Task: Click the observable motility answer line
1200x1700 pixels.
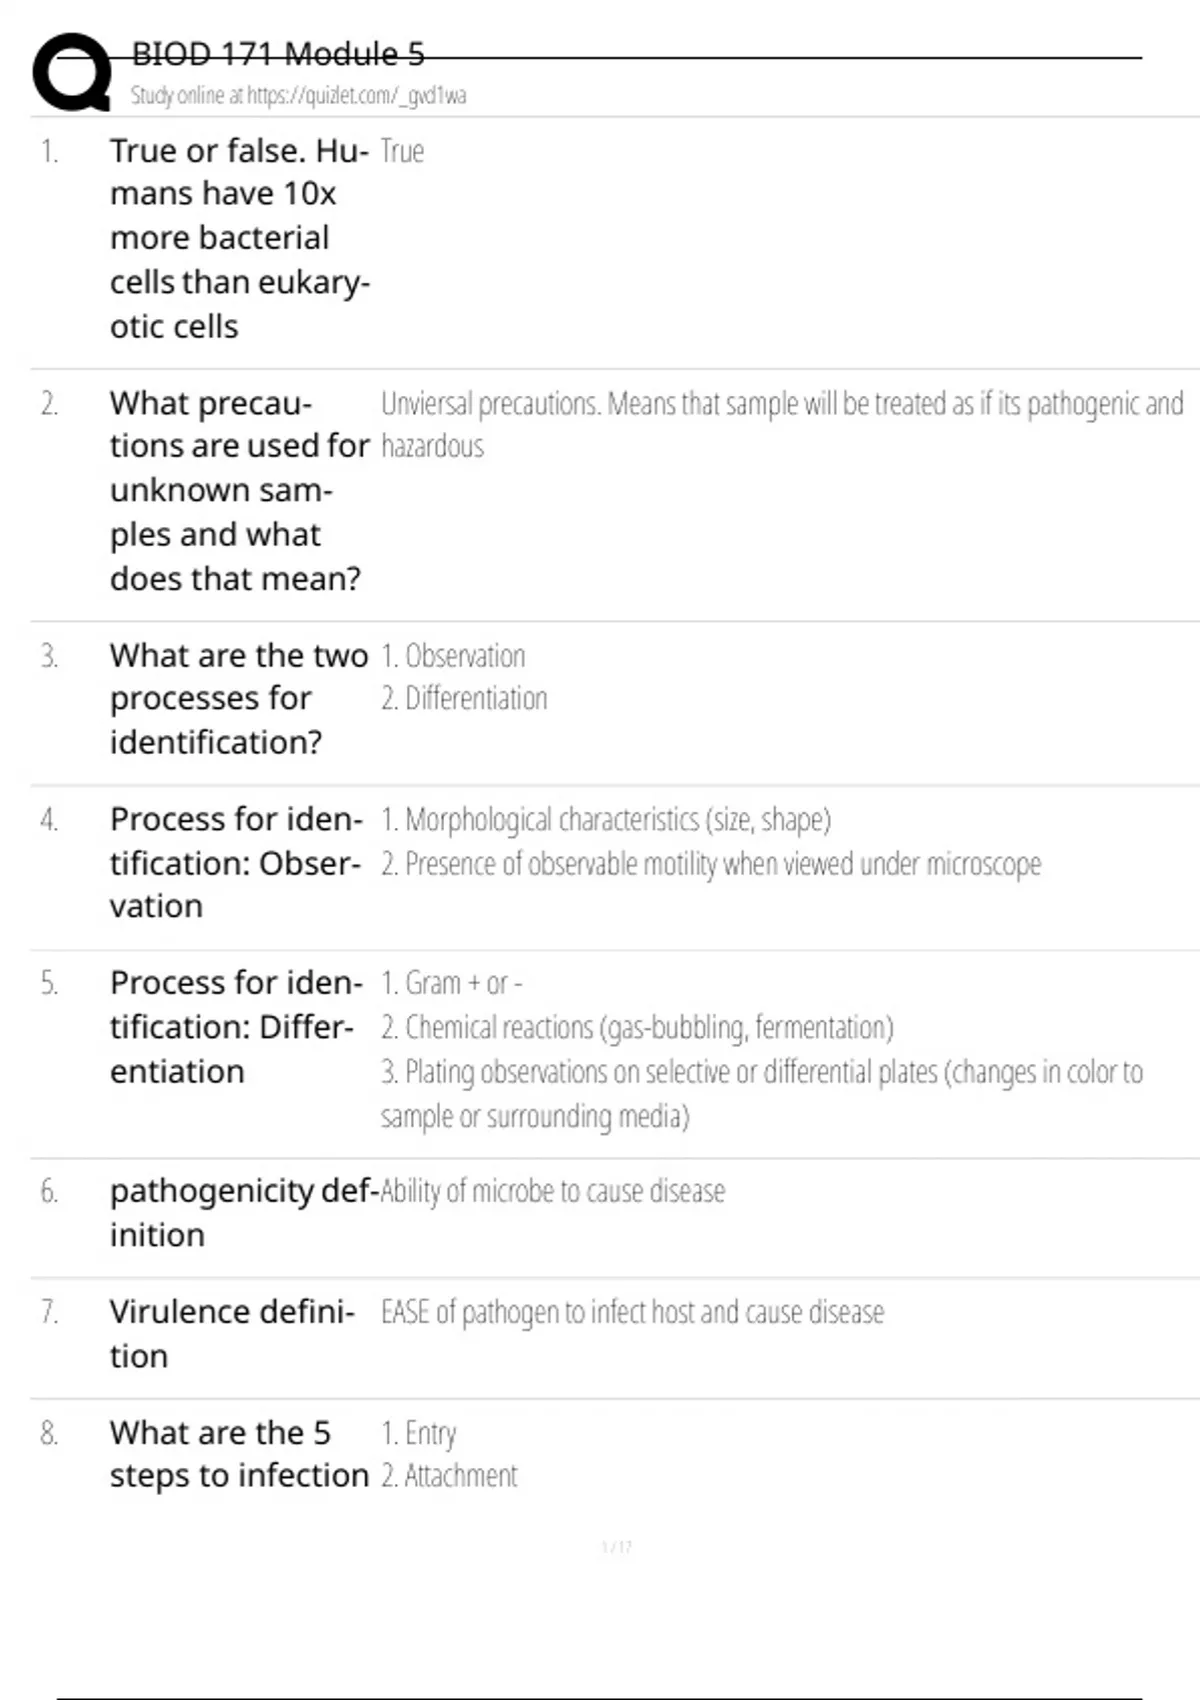Action: pos(710,864)
